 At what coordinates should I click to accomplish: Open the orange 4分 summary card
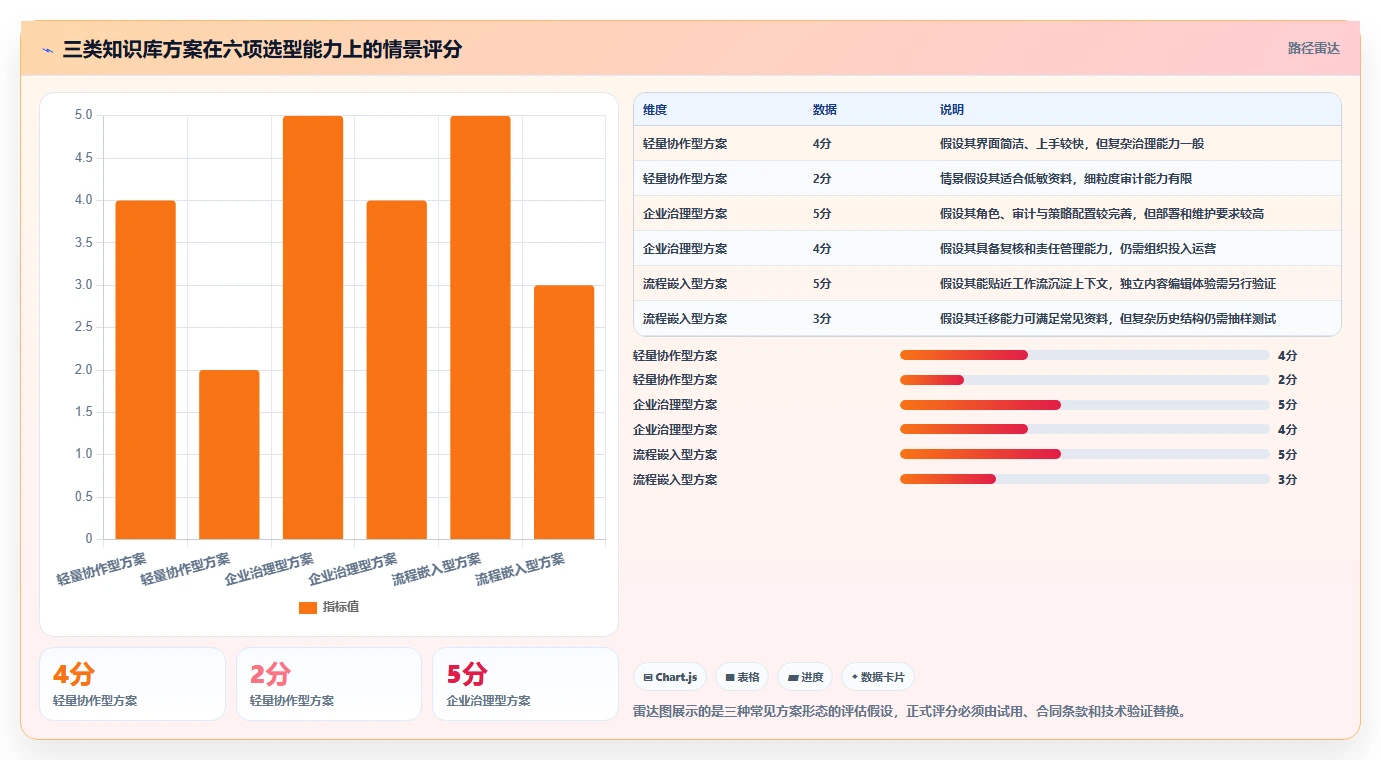click(132, 684)
